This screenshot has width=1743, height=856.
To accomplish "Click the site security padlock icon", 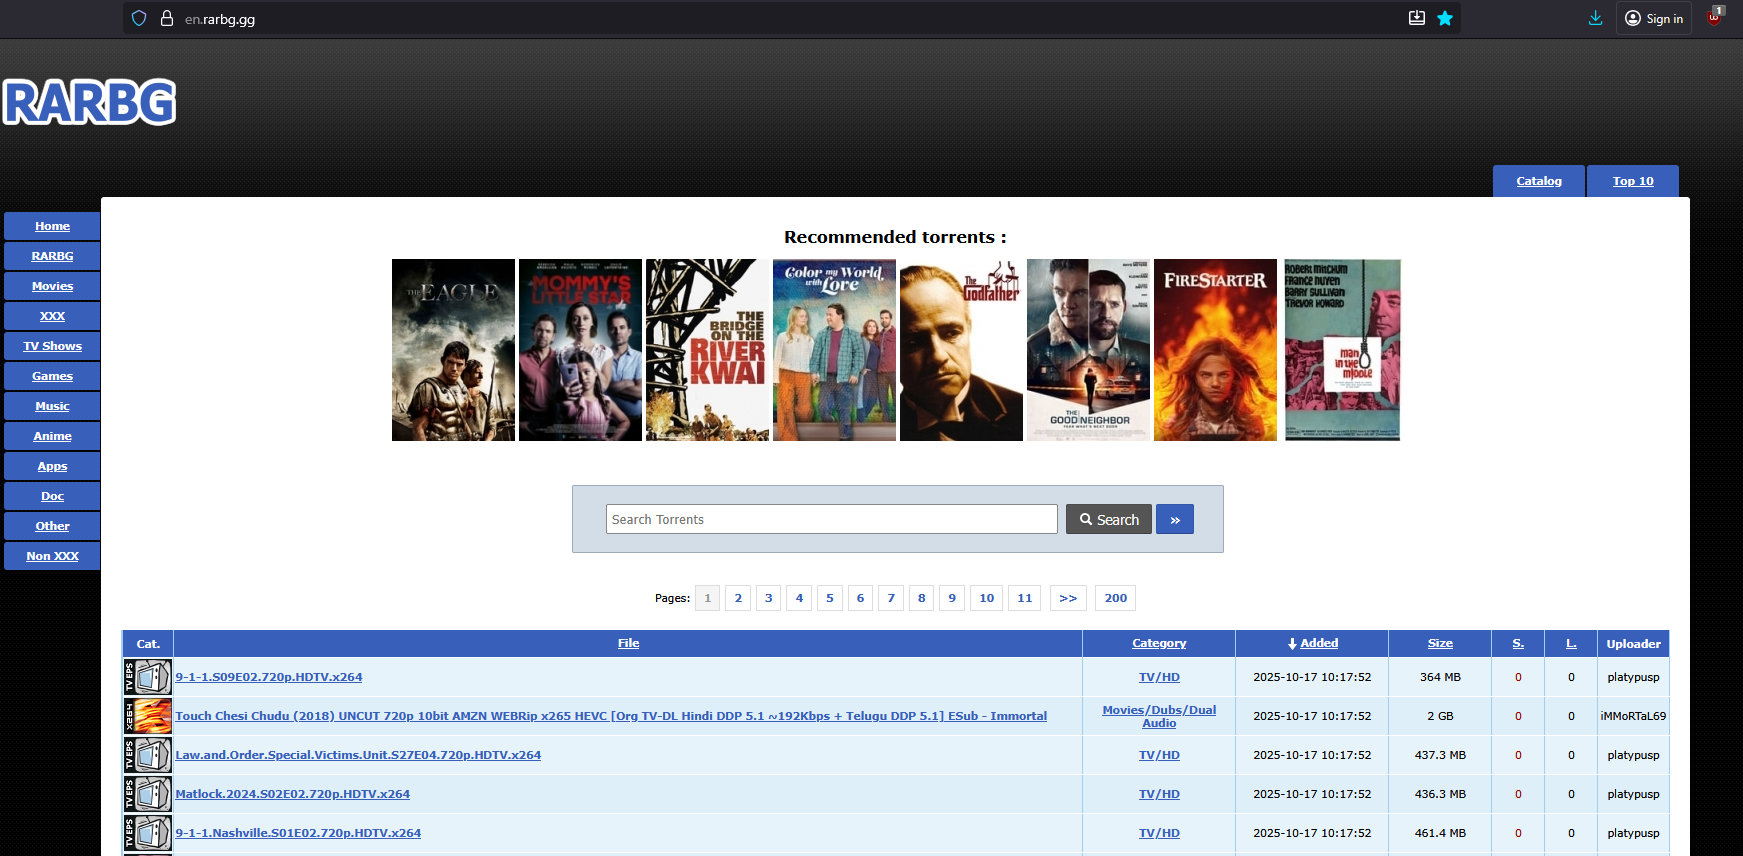I will click(x=167, y=18).
